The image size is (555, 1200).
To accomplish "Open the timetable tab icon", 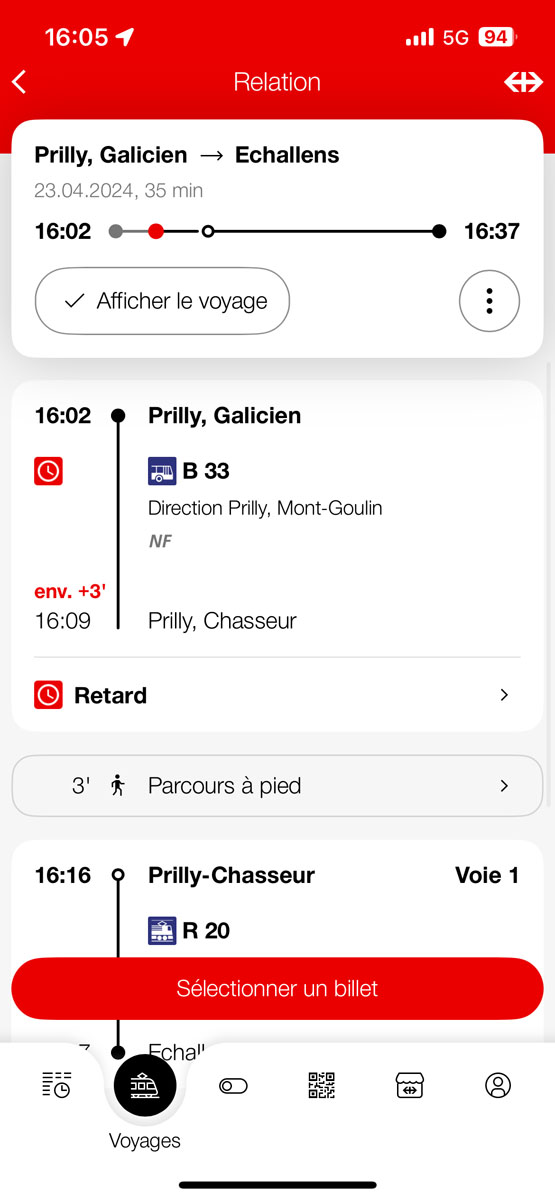I will point(56,1085).
